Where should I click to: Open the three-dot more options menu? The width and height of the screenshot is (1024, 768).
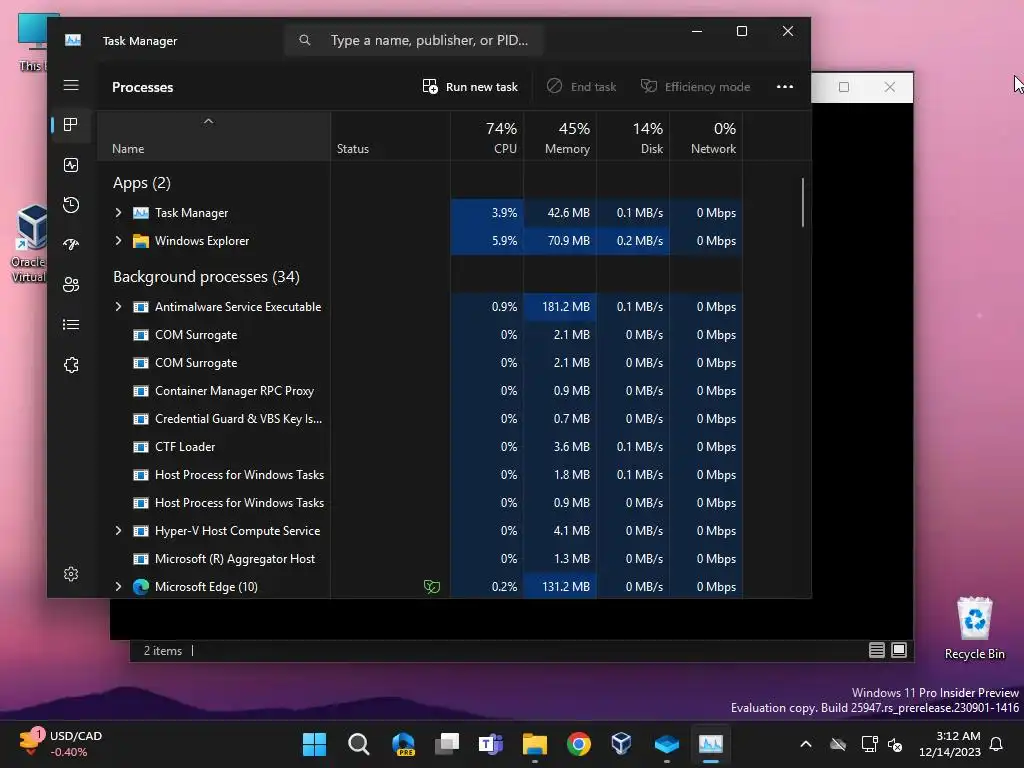(785, 87)
